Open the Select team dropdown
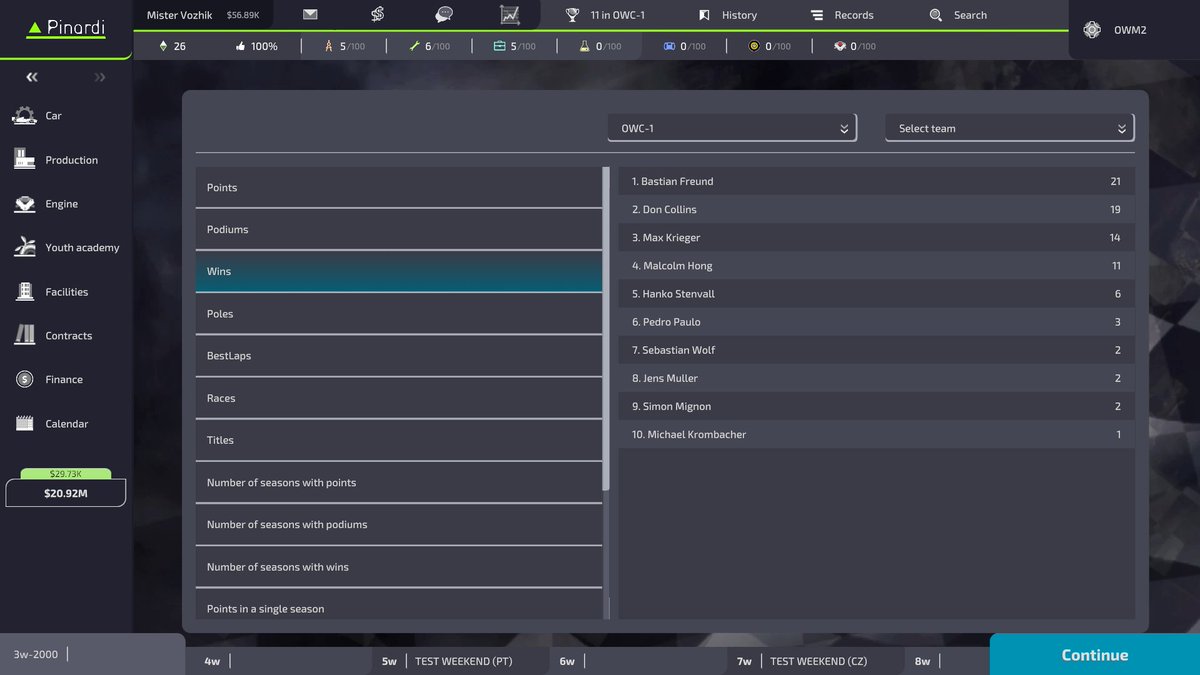This screenshot has width=1200, height=675. click(x=1010, y=128)
